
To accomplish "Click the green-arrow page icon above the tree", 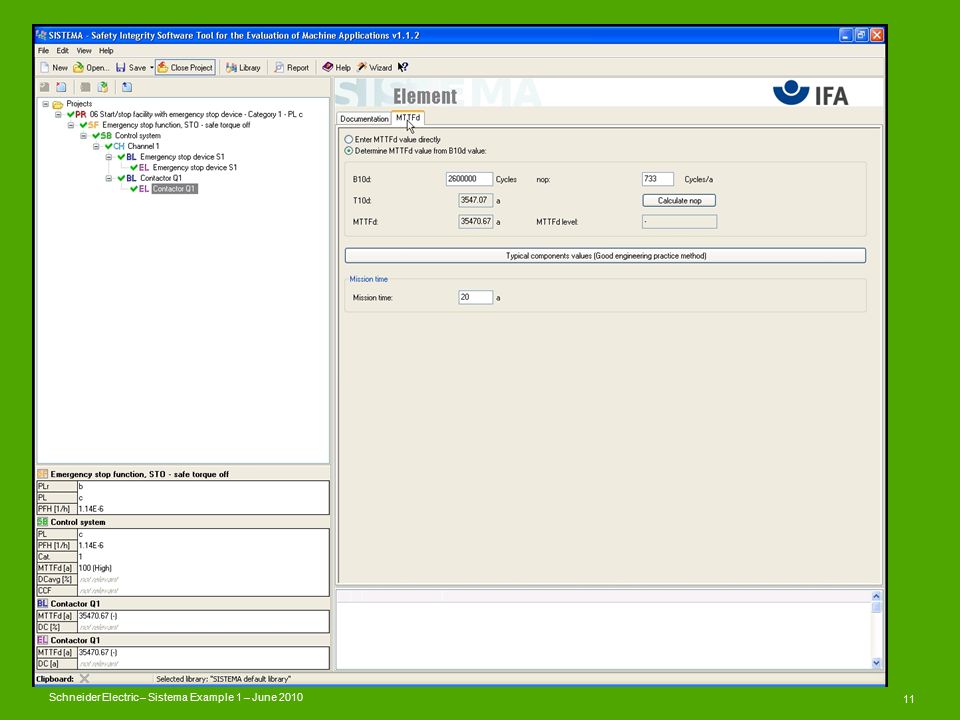I will coord(102,87).
